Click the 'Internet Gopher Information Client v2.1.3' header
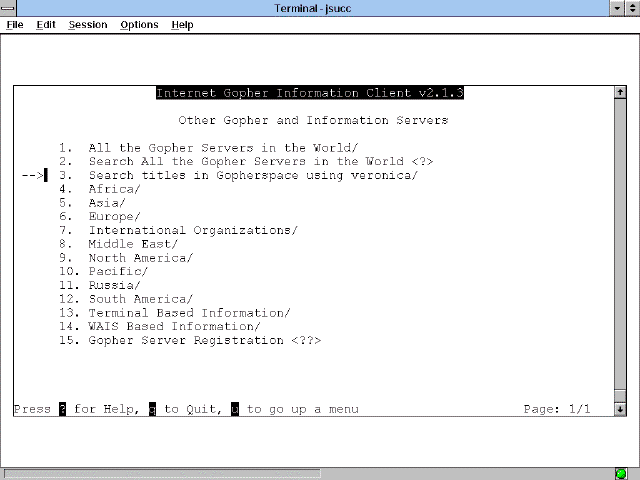 [x=310, y=93]
